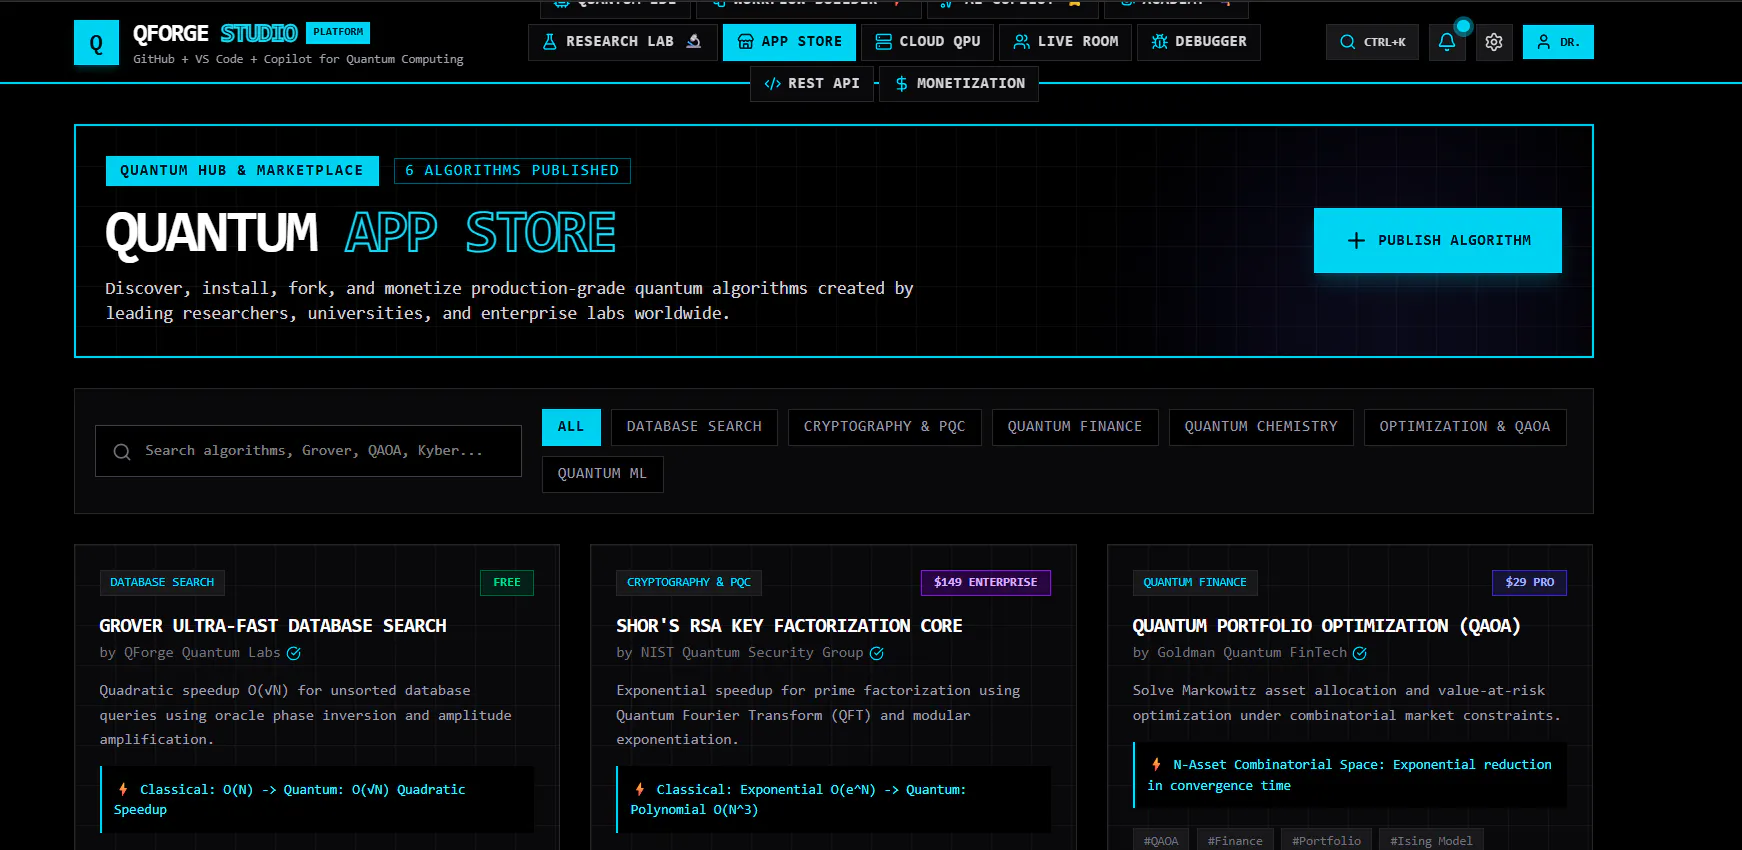Open the DR. user profile button
This screenshot has height=850, width=1742.
tap(1558, 42)
